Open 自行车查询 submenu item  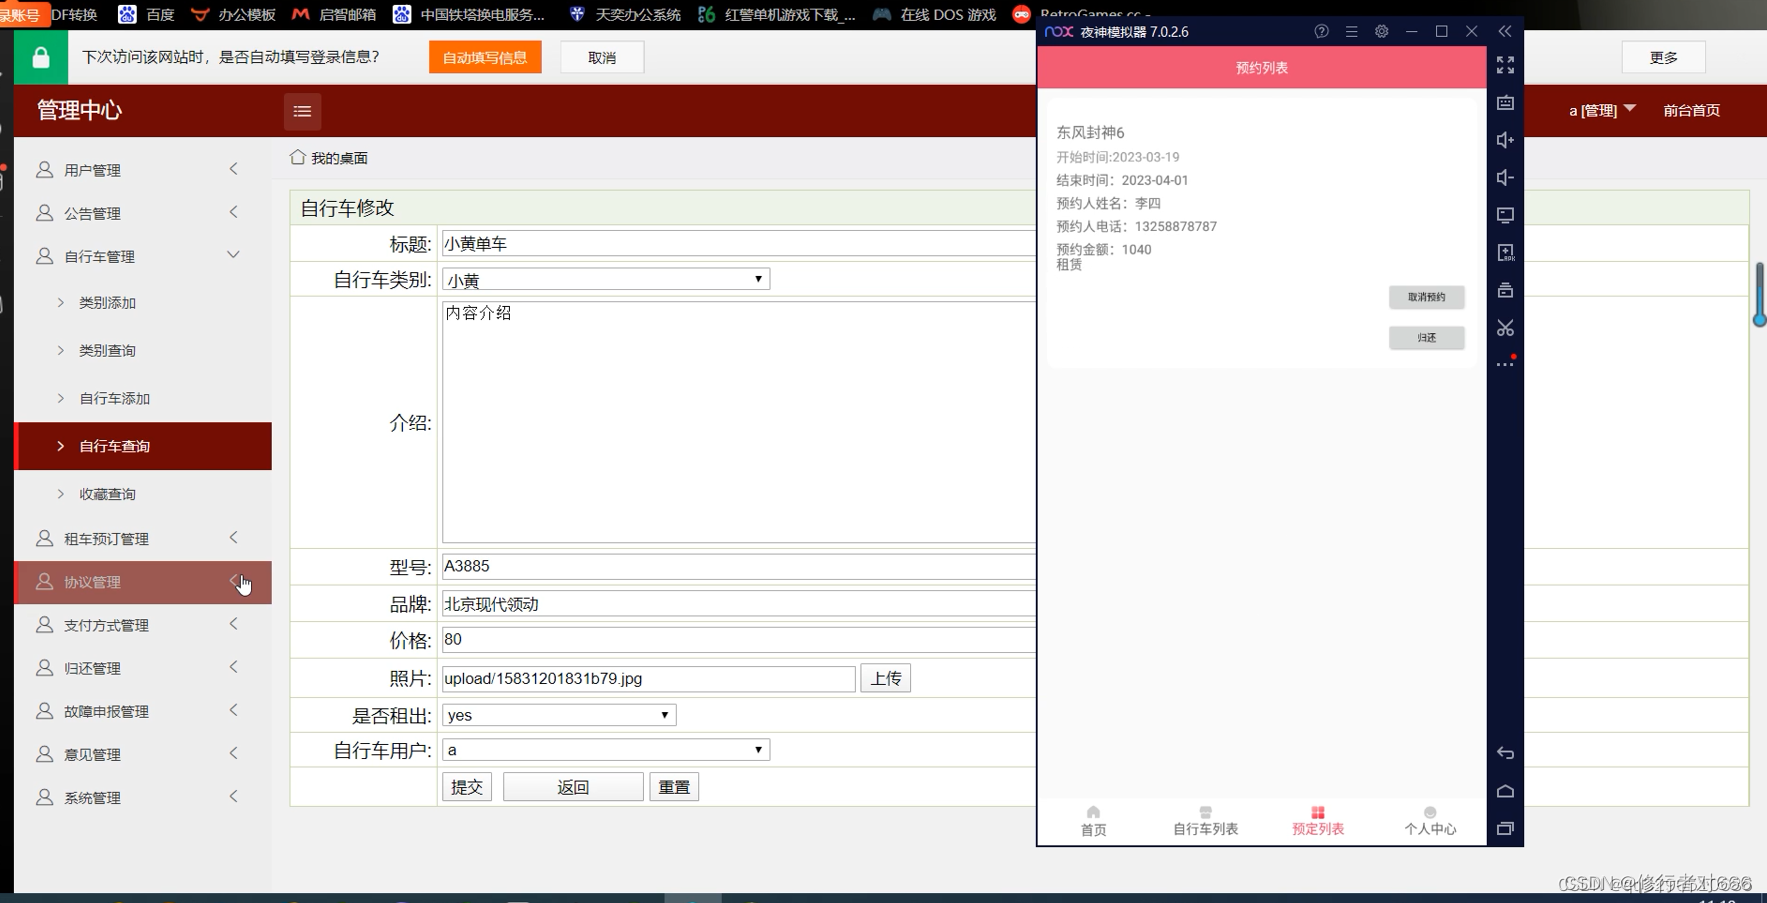(x=143, y=446)
